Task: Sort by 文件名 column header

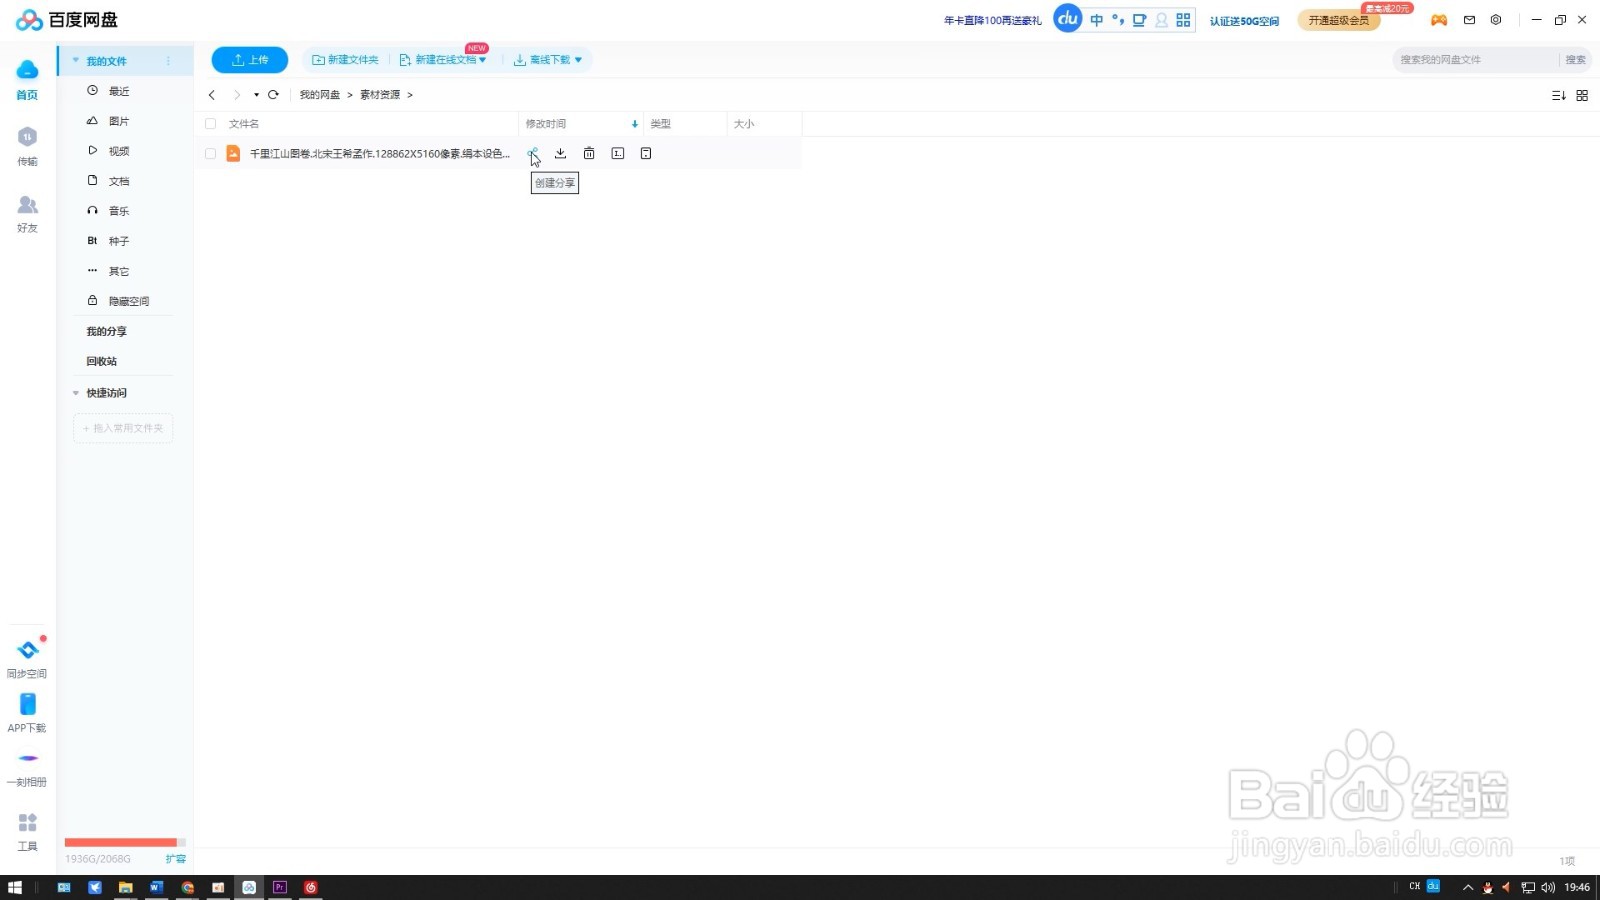Action: tap(244, 124)
